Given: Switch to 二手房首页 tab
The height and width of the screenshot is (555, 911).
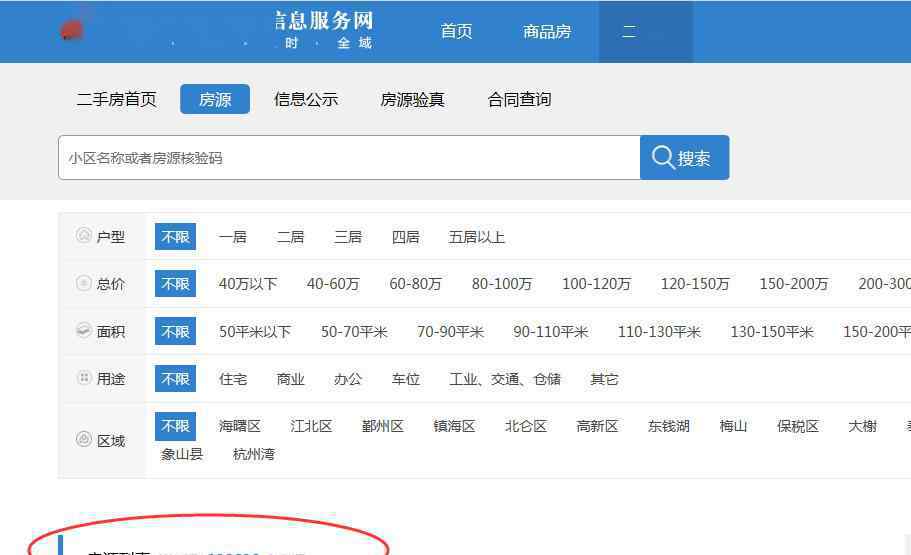Looking at the screenshot, I should [117, 99].
